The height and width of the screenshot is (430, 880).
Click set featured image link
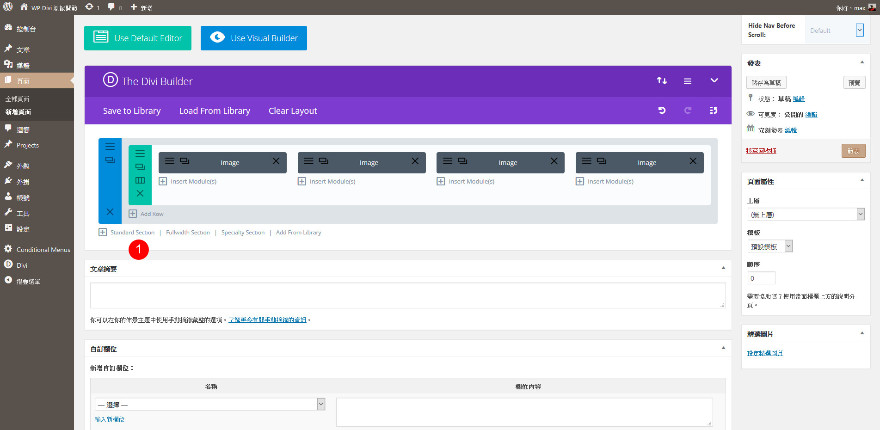766,353
